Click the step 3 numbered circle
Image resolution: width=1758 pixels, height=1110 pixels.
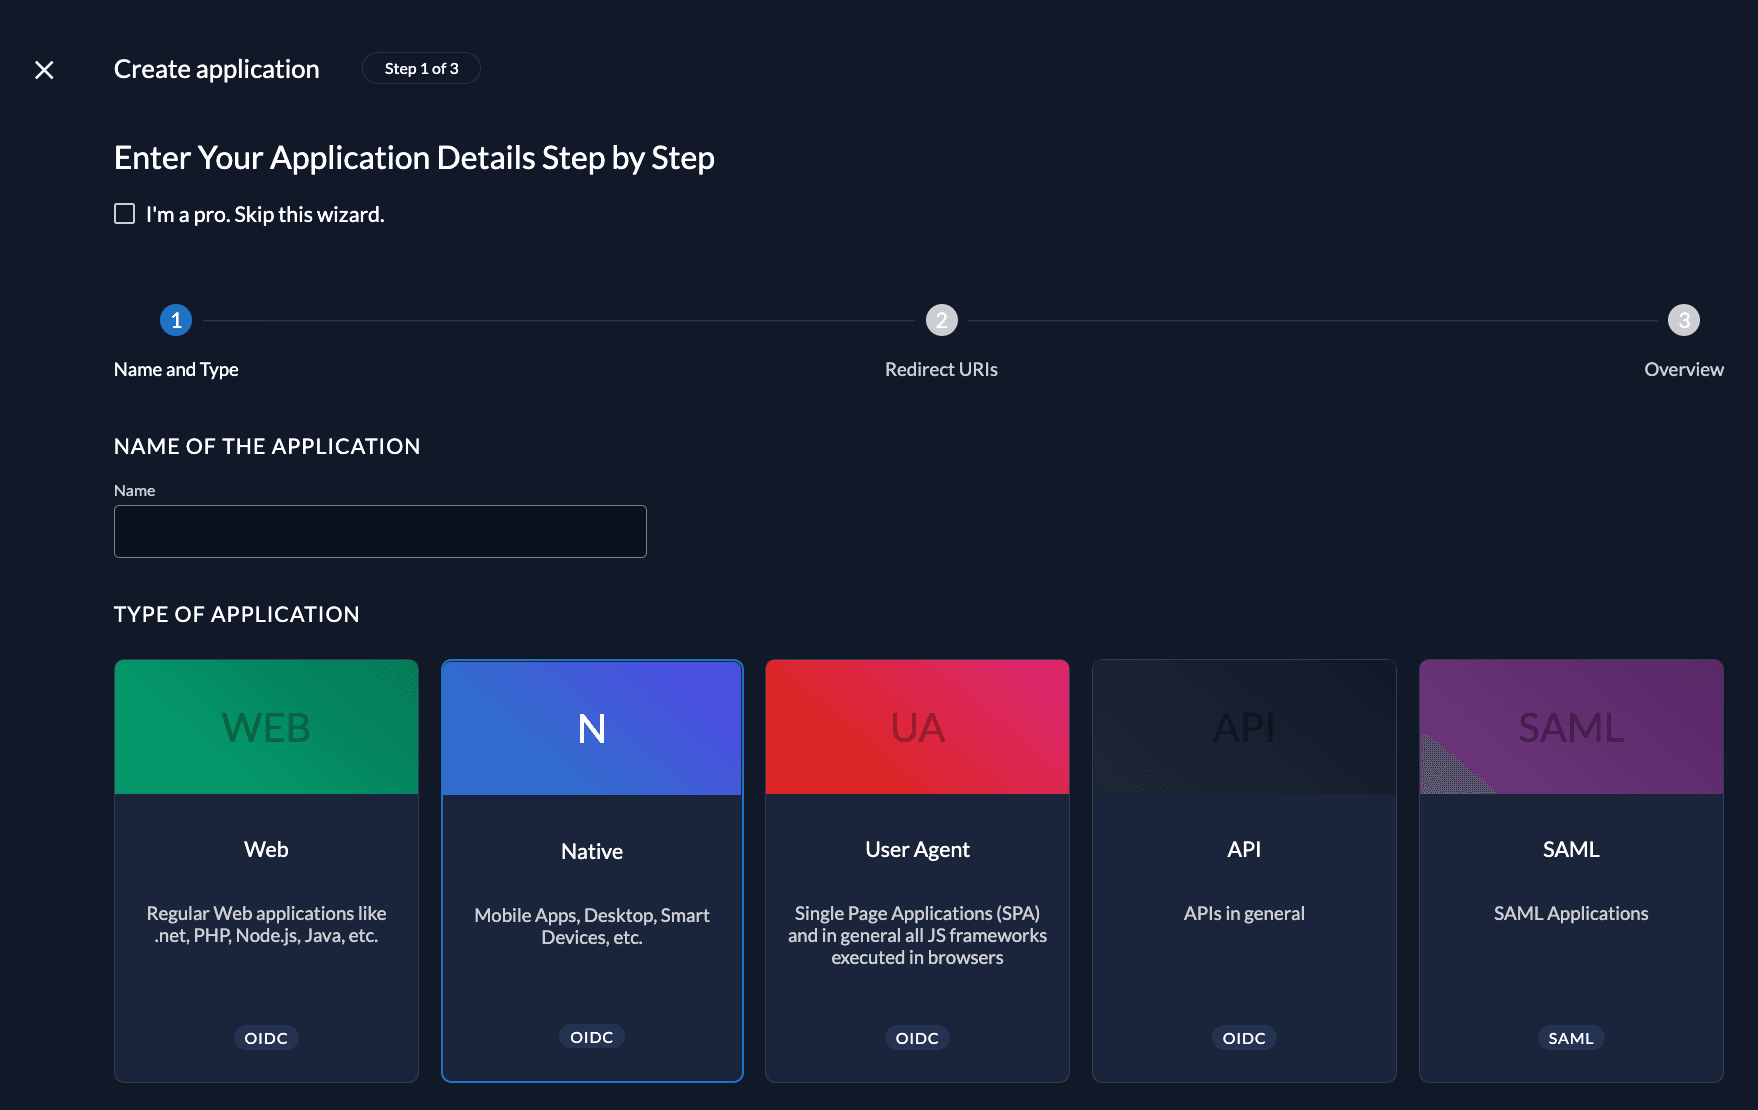tap(1683, 320)
